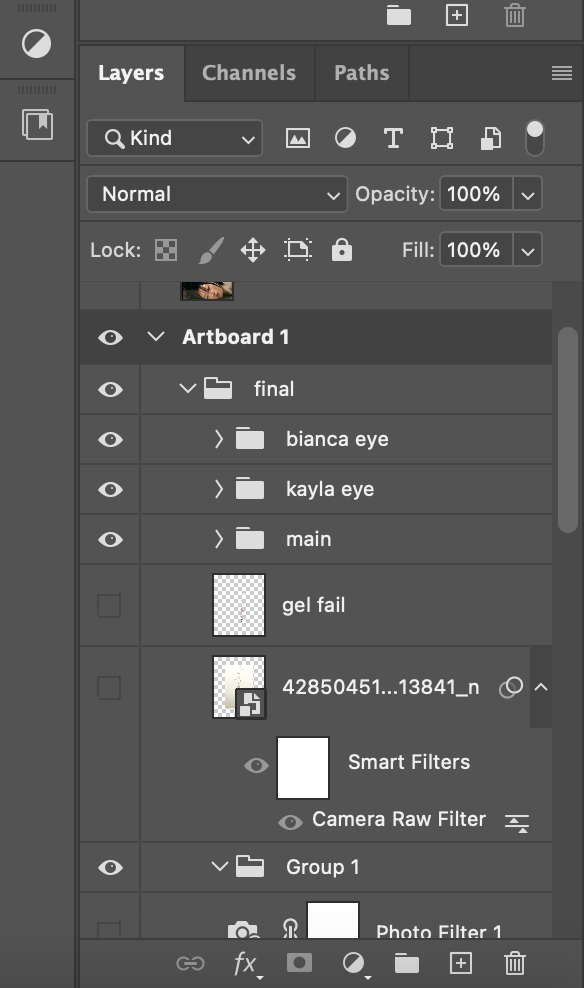Click the Lock all padlock icon
The height and width of the screenshot is (988, 584).
coord(341,250)
